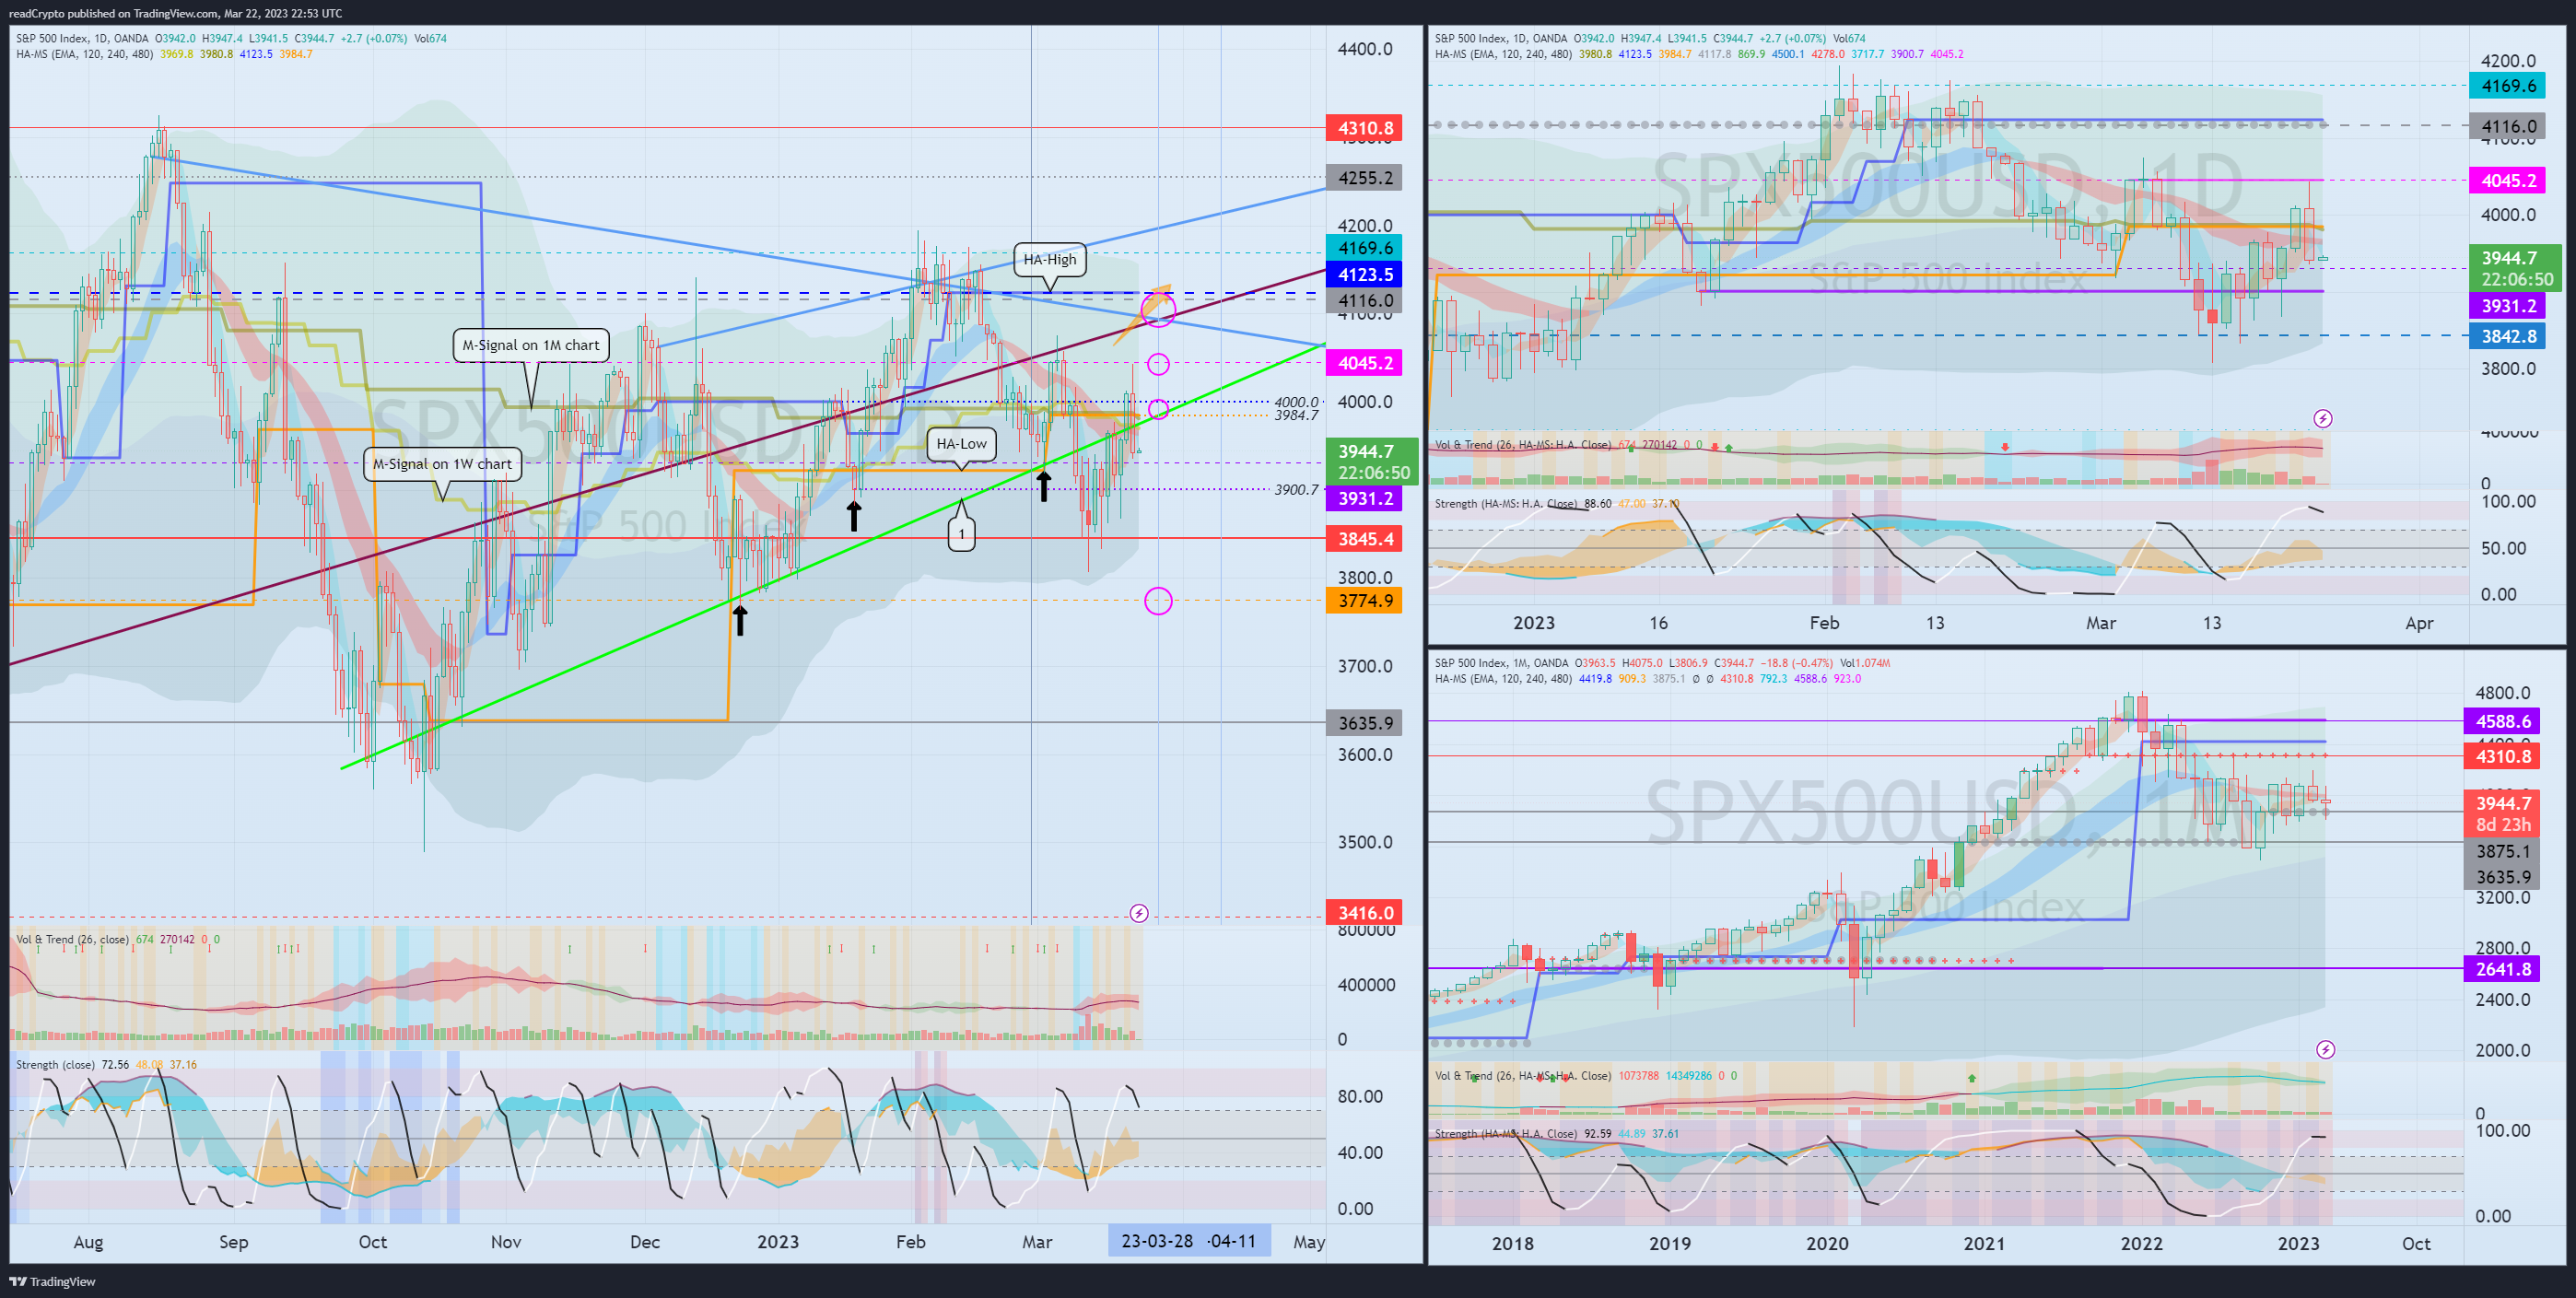Click the gray 3635.9 price label in the main chart
2576x1298 pixels.
(x=1364, y=723)
